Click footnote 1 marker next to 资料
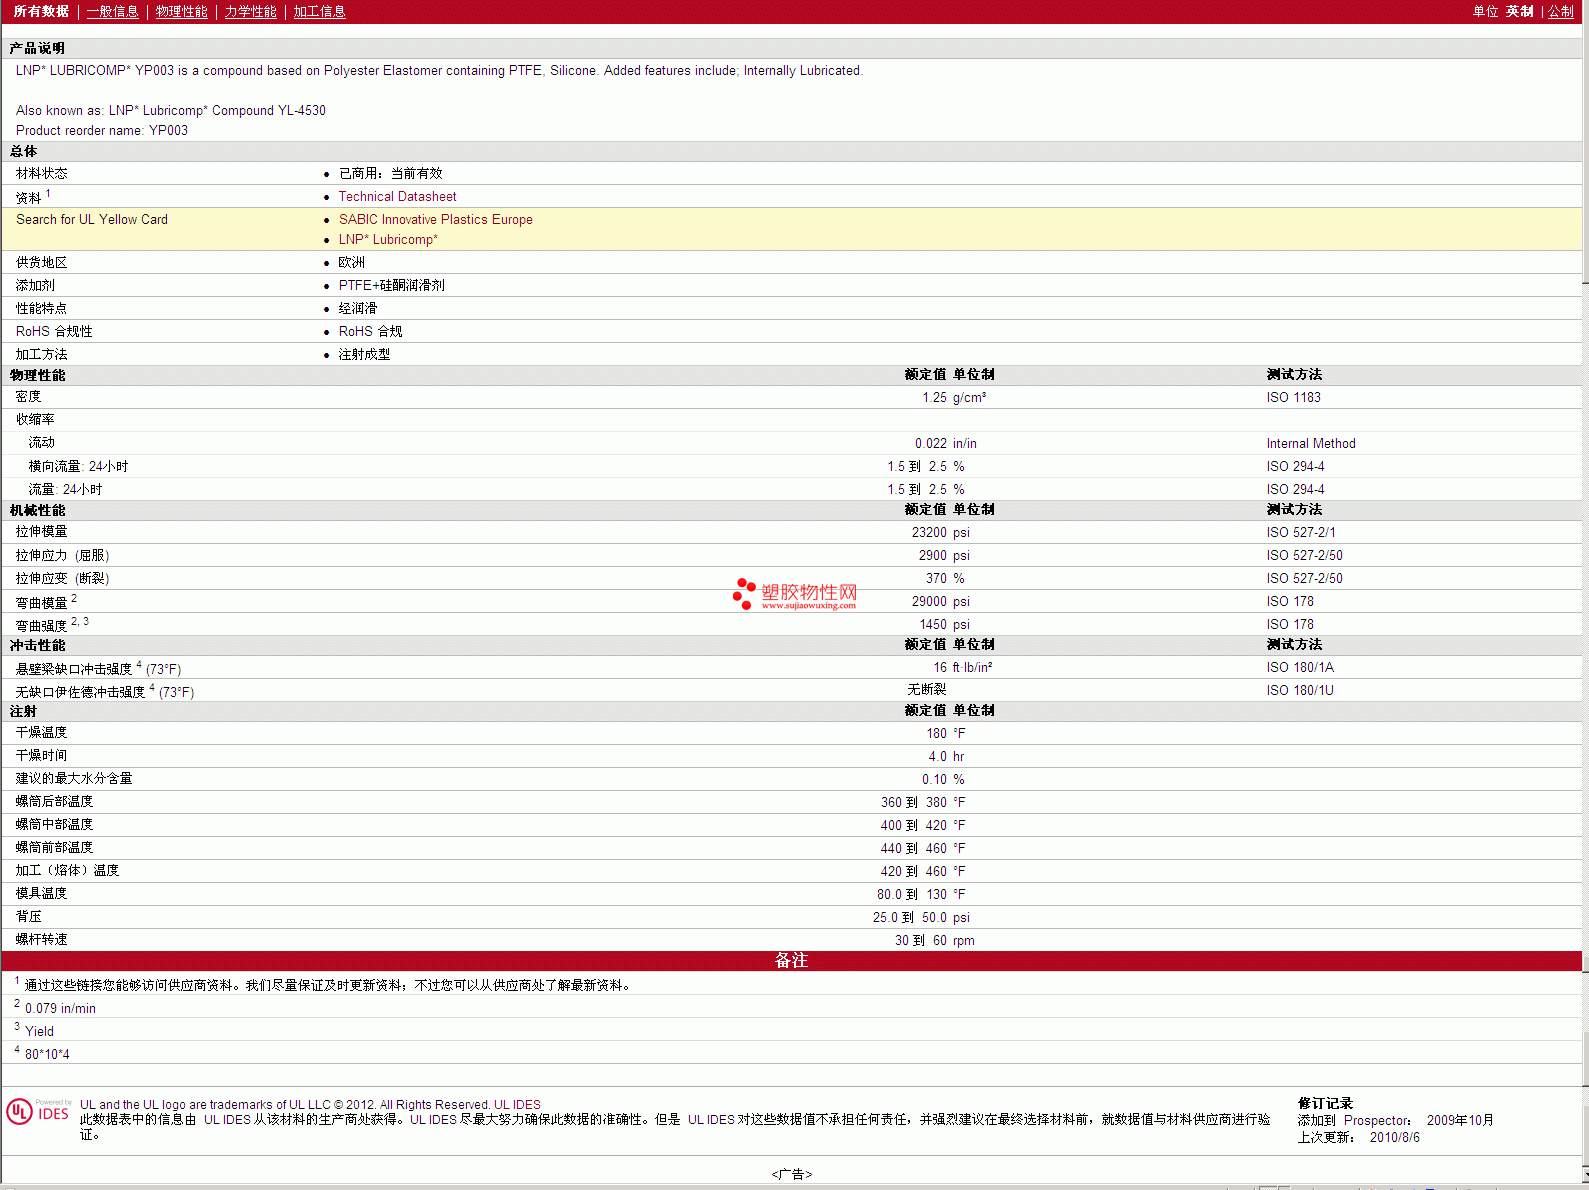Viewport: 1589px width, 1190px height. tap(48, 194)
